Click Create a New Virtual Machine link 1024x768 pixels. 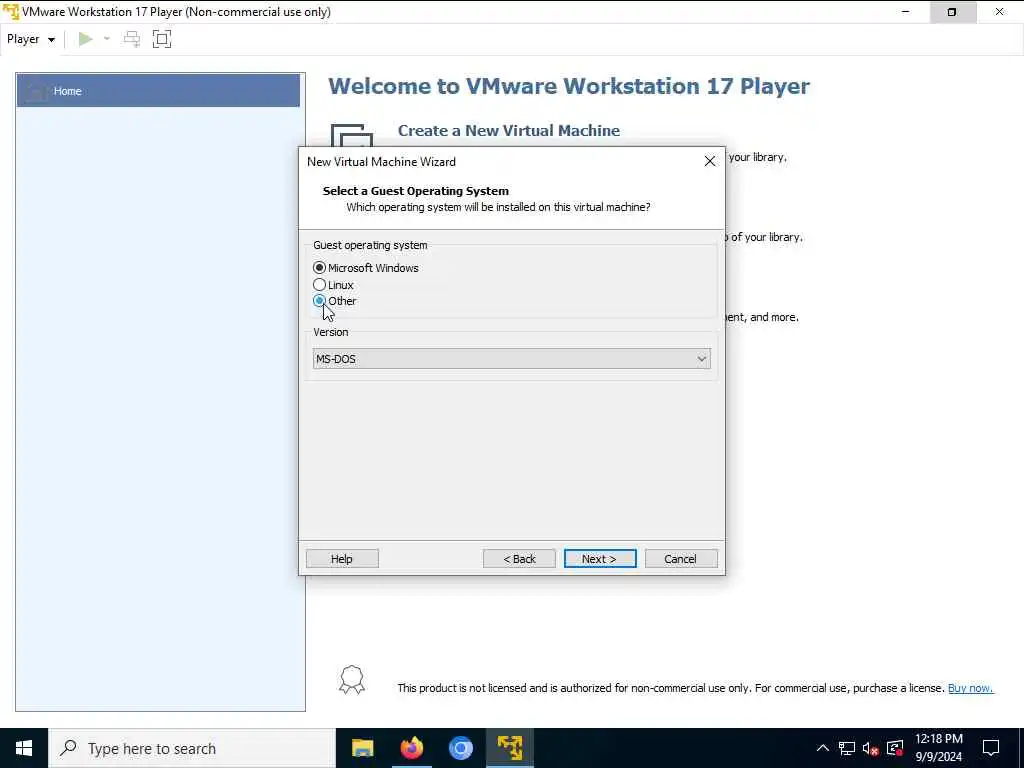[x=509, y=131]
